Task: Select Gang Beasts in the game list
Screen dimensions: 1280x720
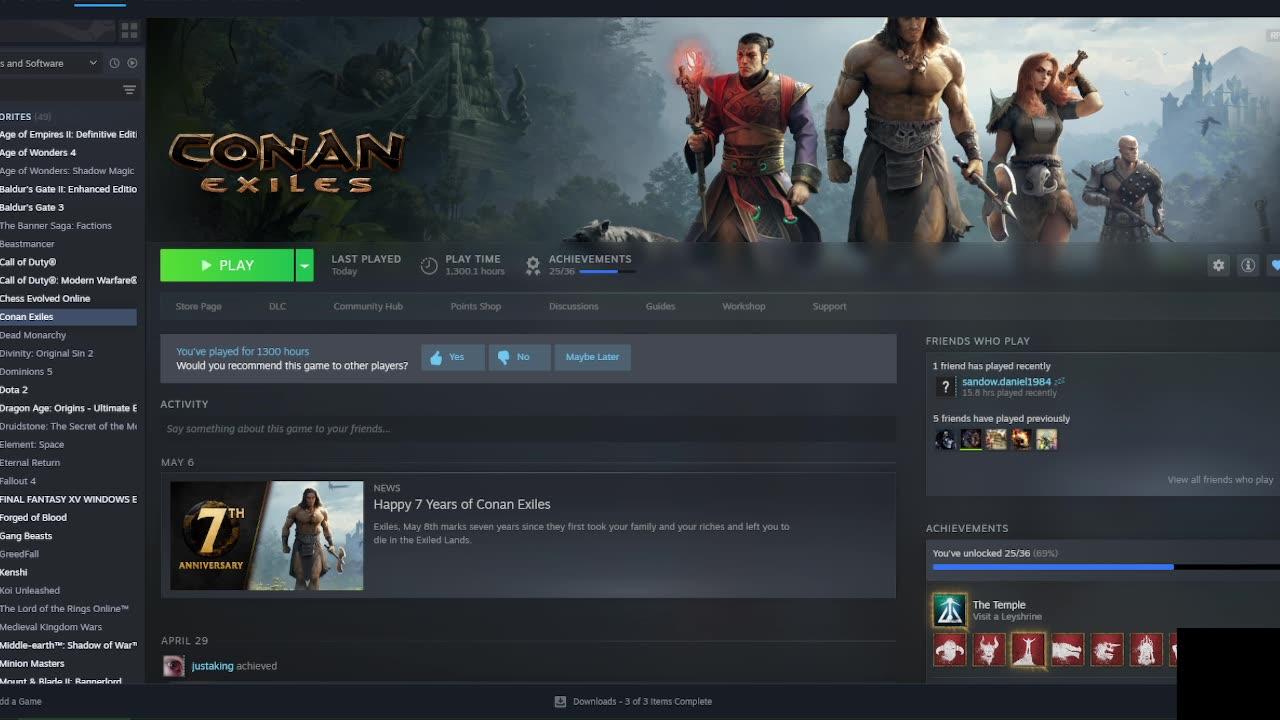Action: point(26,536)
